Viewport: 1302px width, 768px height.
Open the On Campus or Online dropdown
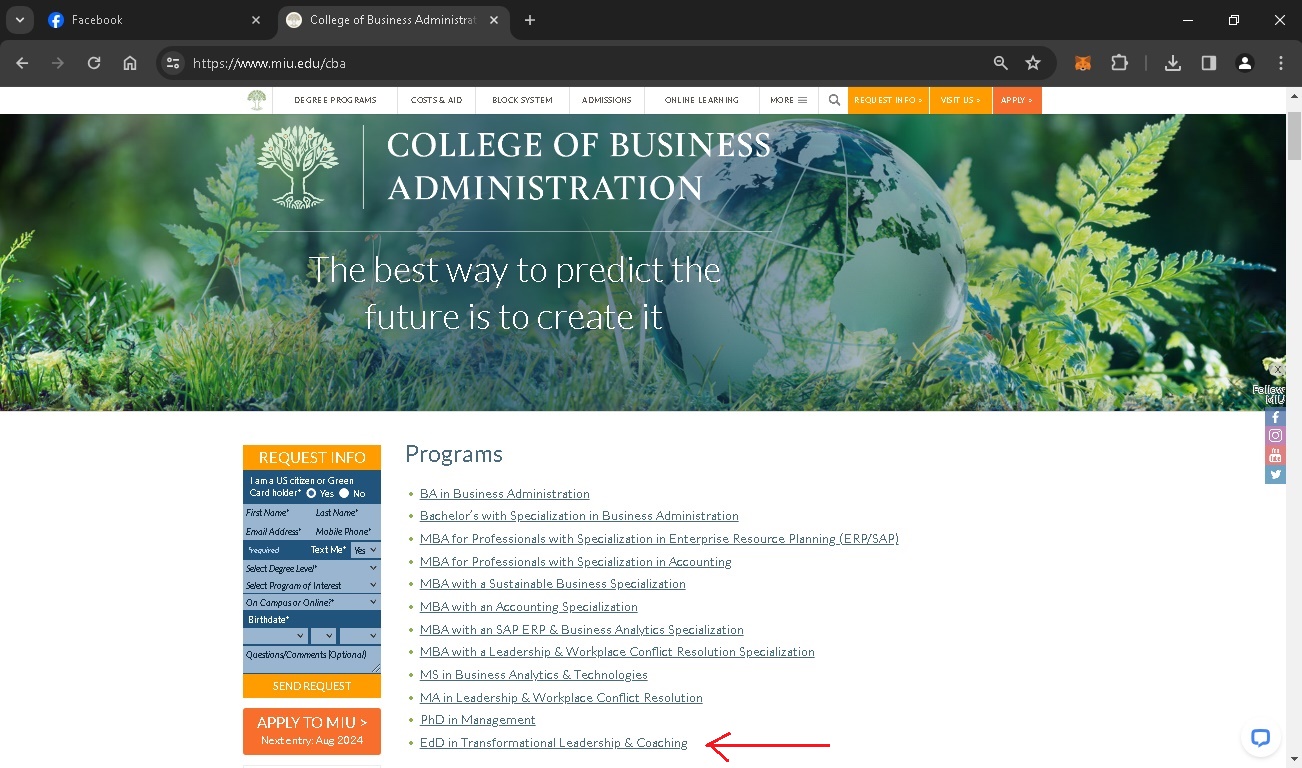coord(312,602)
